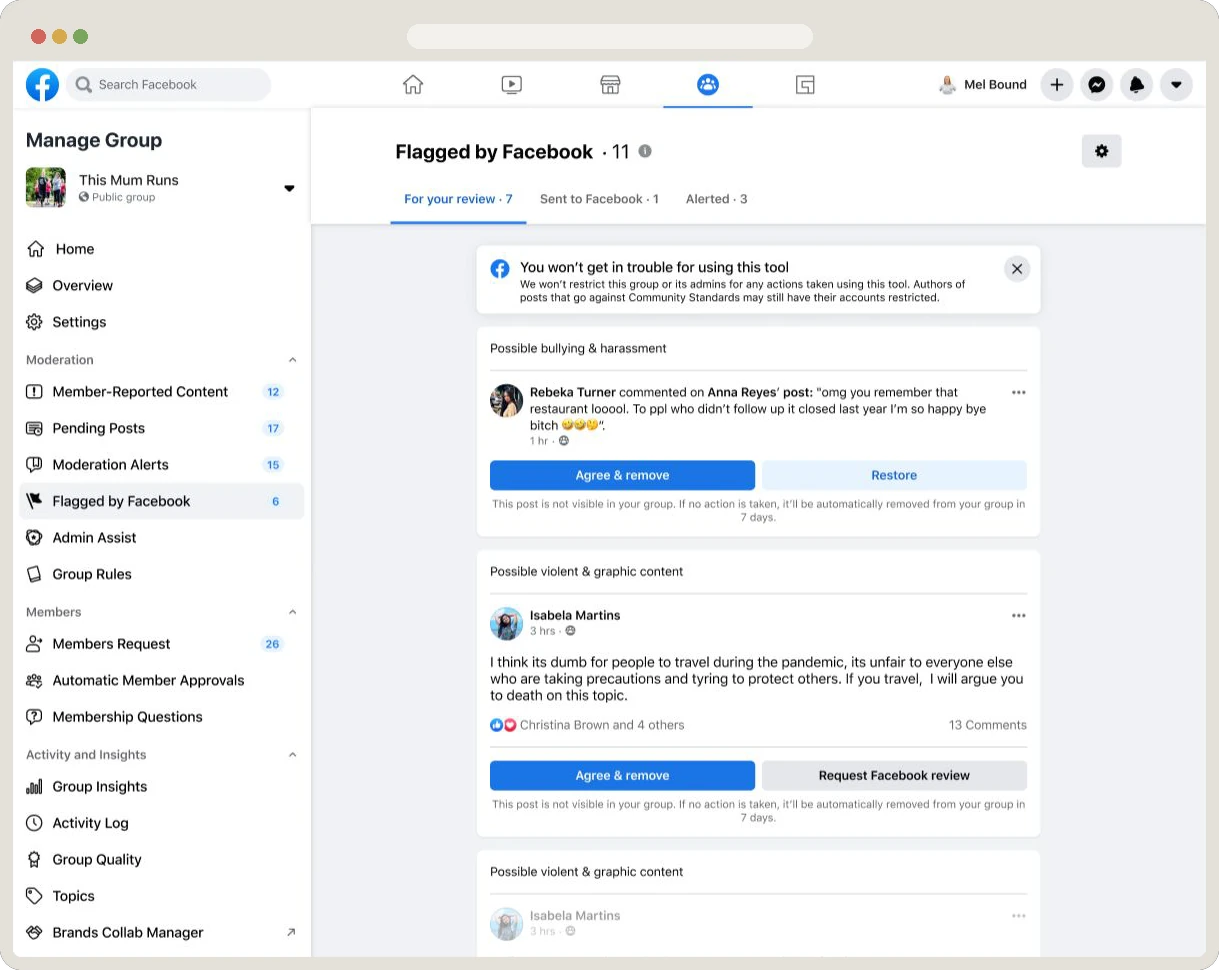Open Admin Assist
Image resolution: width=1219 pixels, height=970 pixels.
[x=161, y=538]
